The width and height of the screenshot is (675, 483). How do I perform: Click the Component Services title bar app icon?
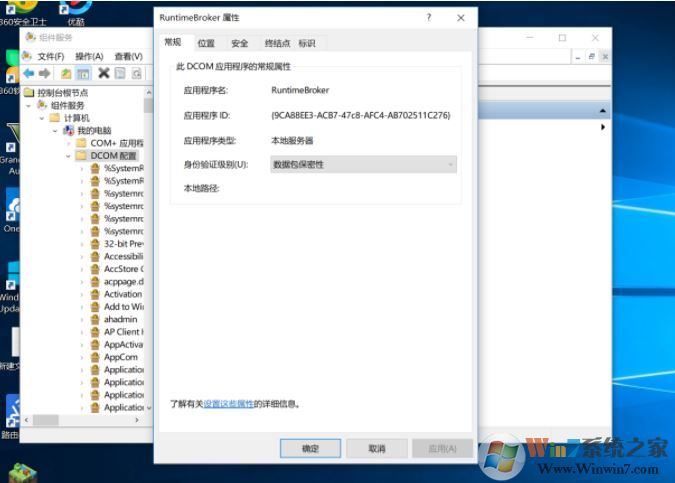coord(31,37)
